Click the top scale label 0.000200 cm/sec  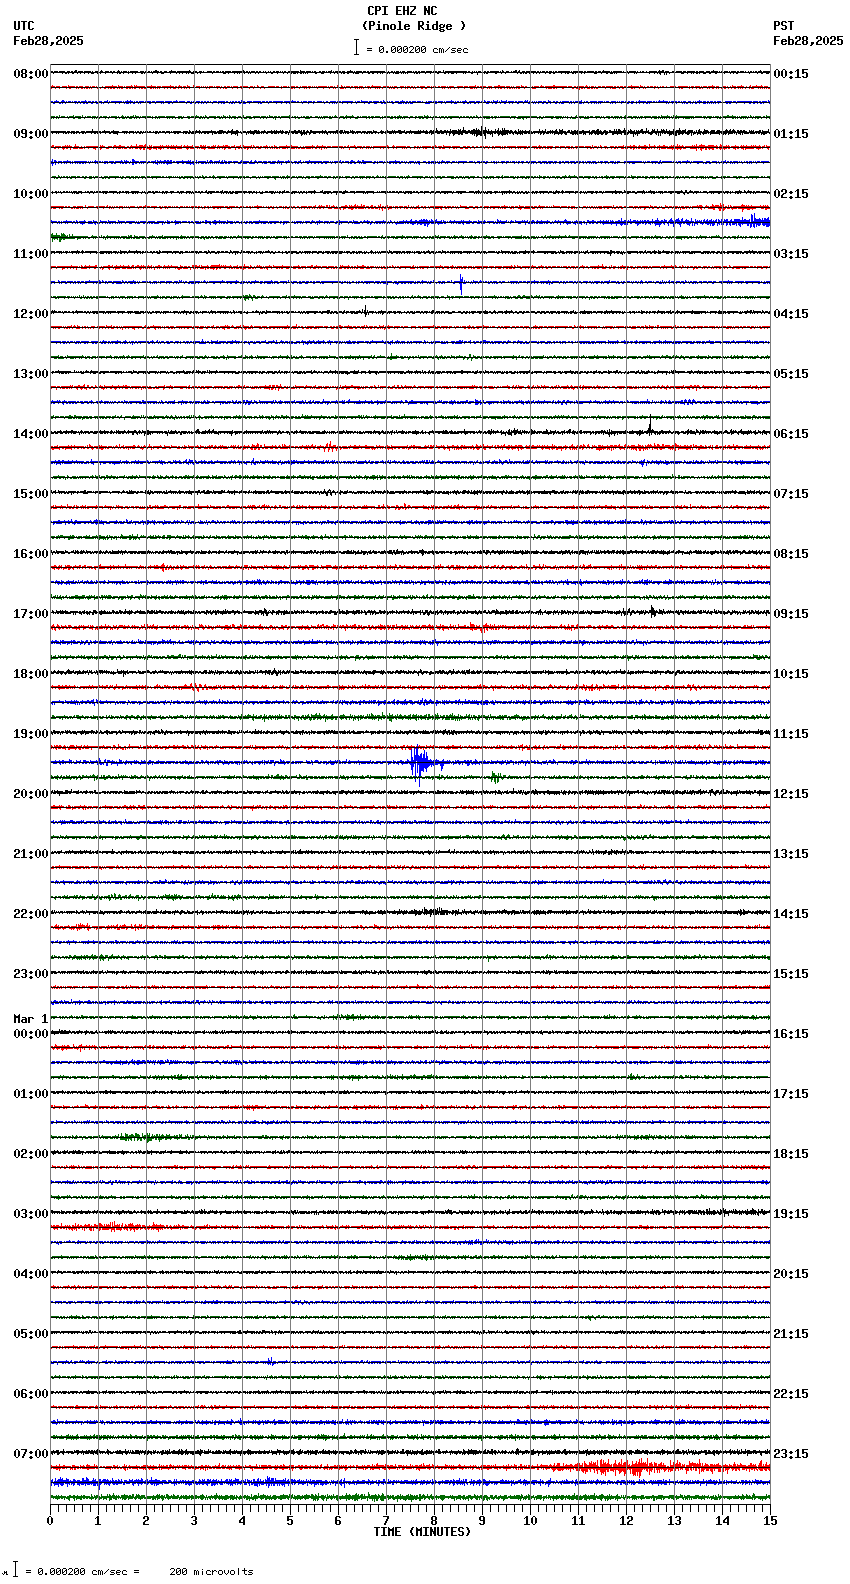pyautogui.click(x=417, y=49)
